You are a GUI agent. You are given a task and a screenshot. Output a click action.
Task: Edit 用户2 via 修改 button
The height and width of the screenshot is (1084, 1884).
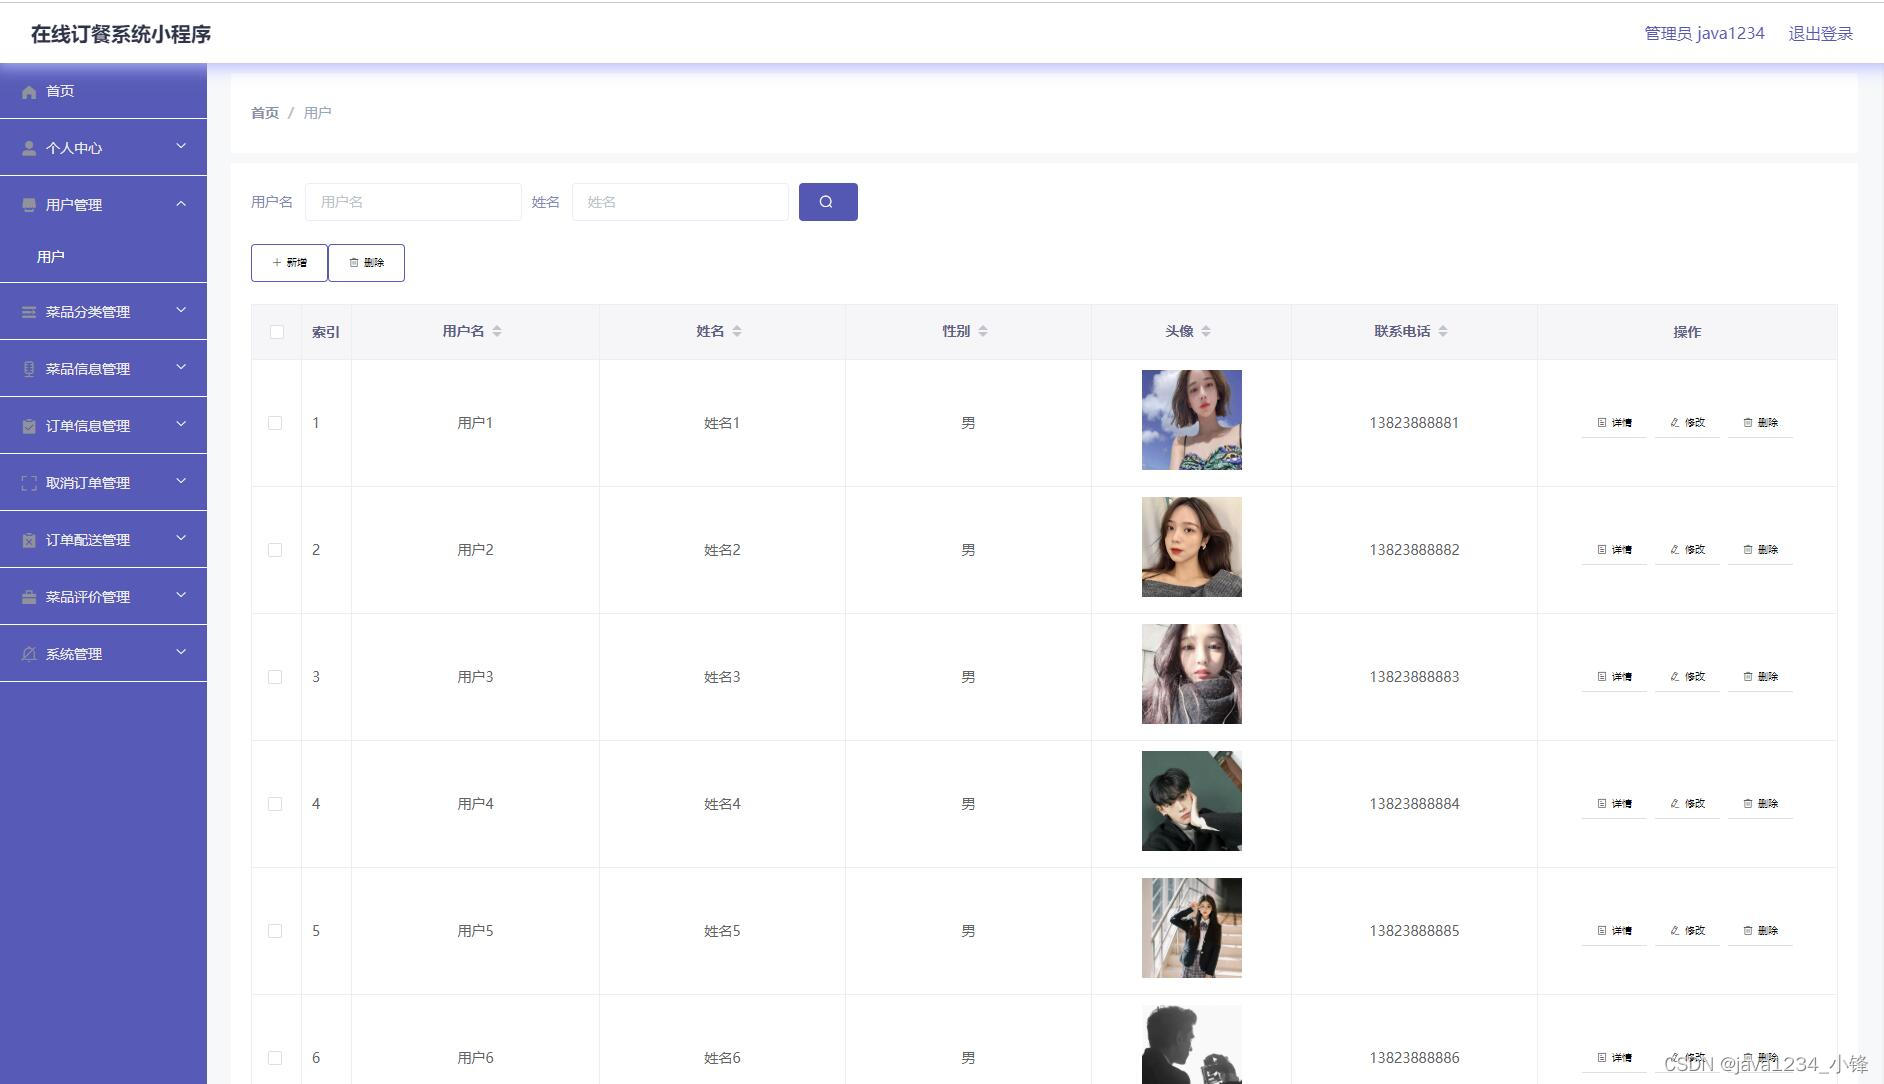pos(1687,550)
